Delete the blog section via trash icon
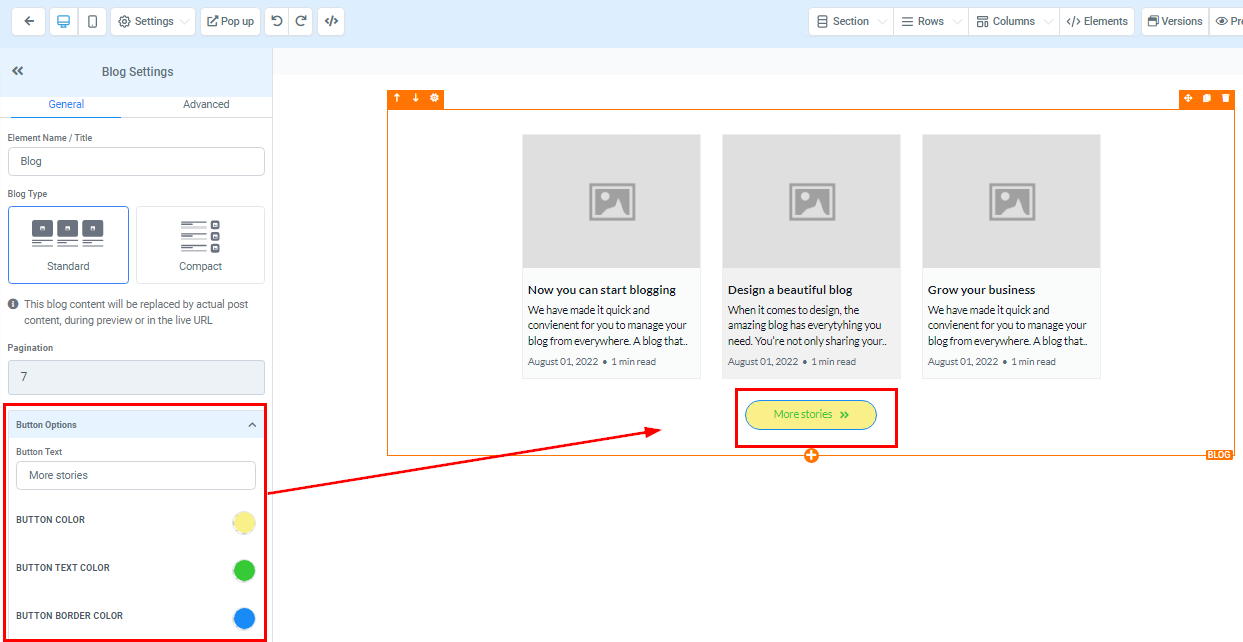The image size is (1243, 642). click(1225, 98)
